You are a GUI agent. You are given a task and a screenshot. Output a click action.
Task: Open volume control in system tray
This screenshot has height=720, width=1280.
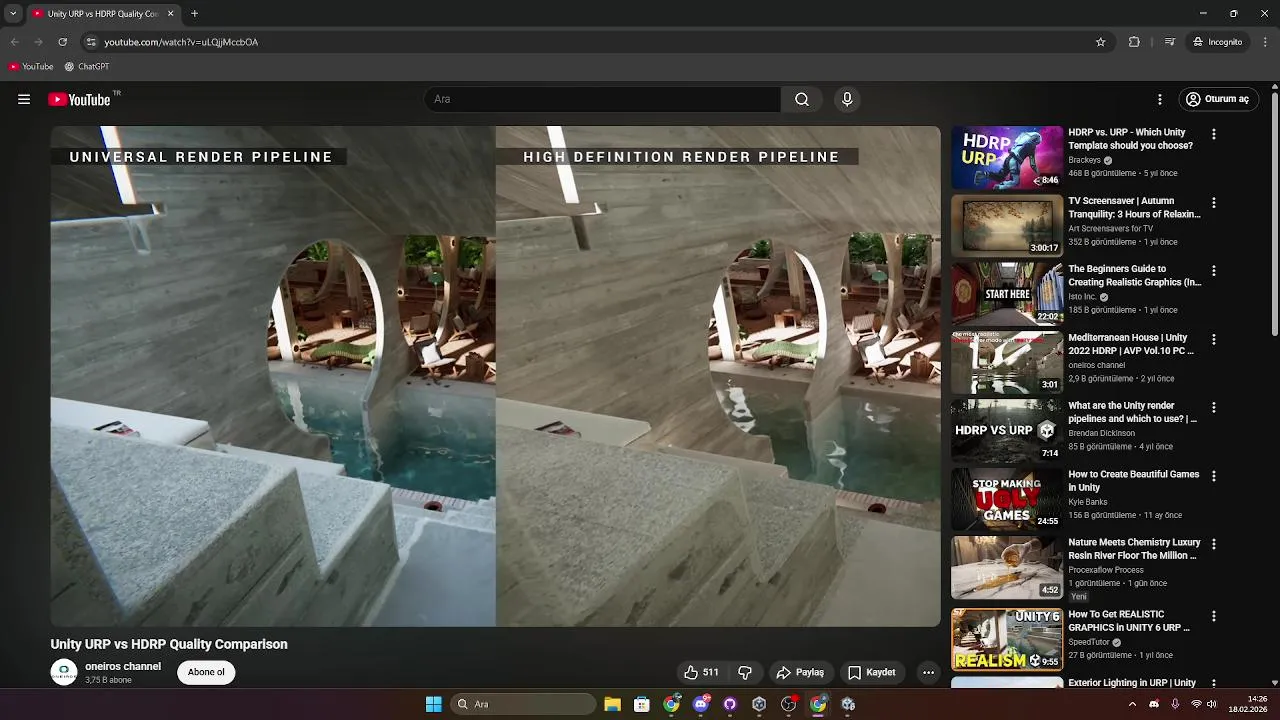click(1212, 704)
